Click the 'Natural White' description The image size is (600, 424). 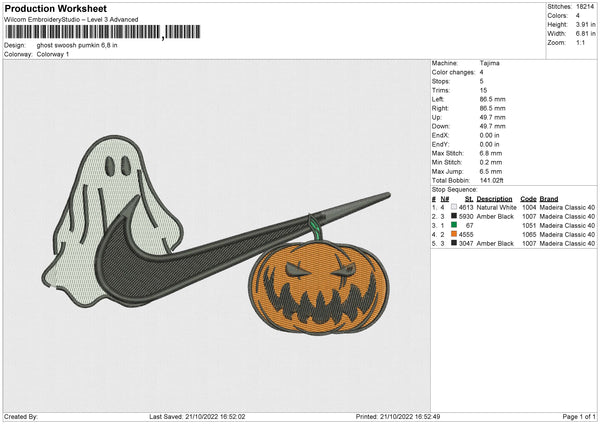coord(497,207)
